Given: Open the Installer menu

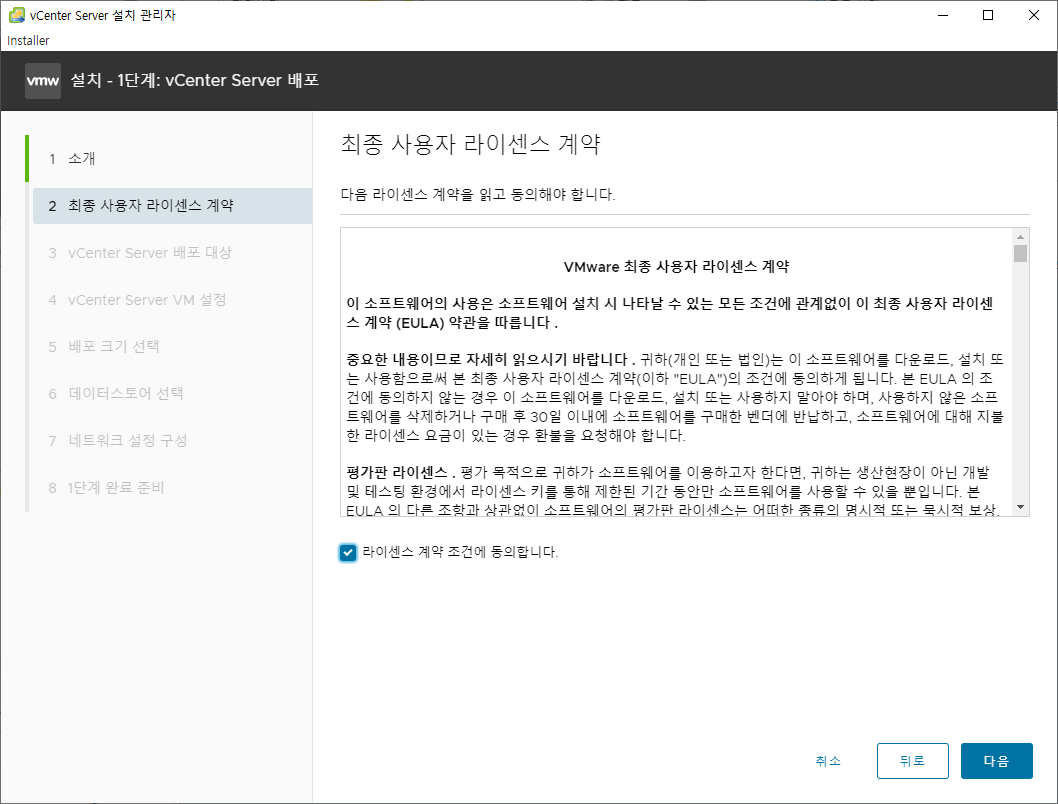Looking at the screenshot, I should [28, 40].
